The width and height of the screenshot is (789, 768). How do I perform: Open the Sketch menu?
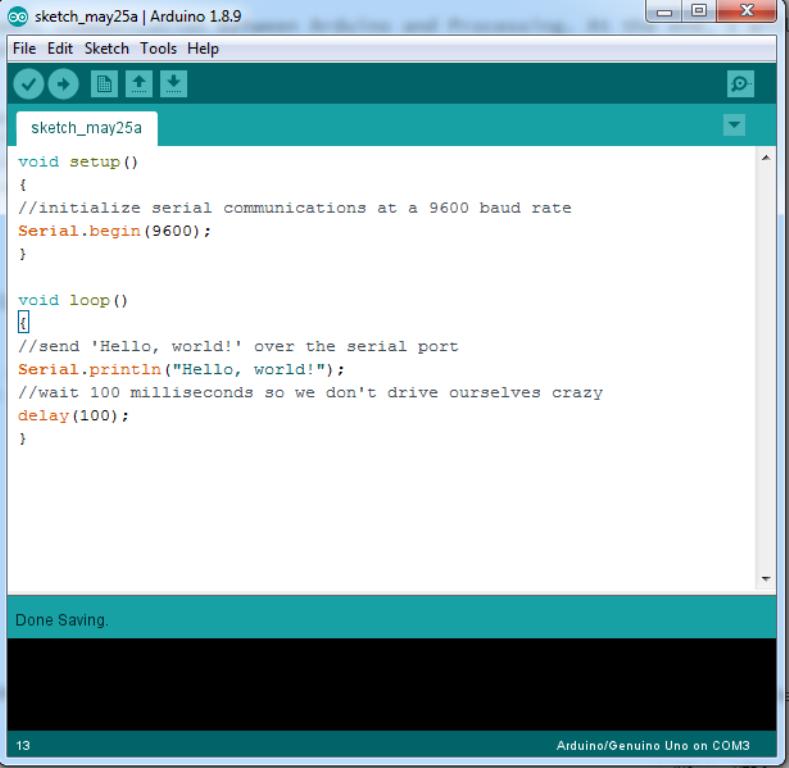[x=107, y=49]
